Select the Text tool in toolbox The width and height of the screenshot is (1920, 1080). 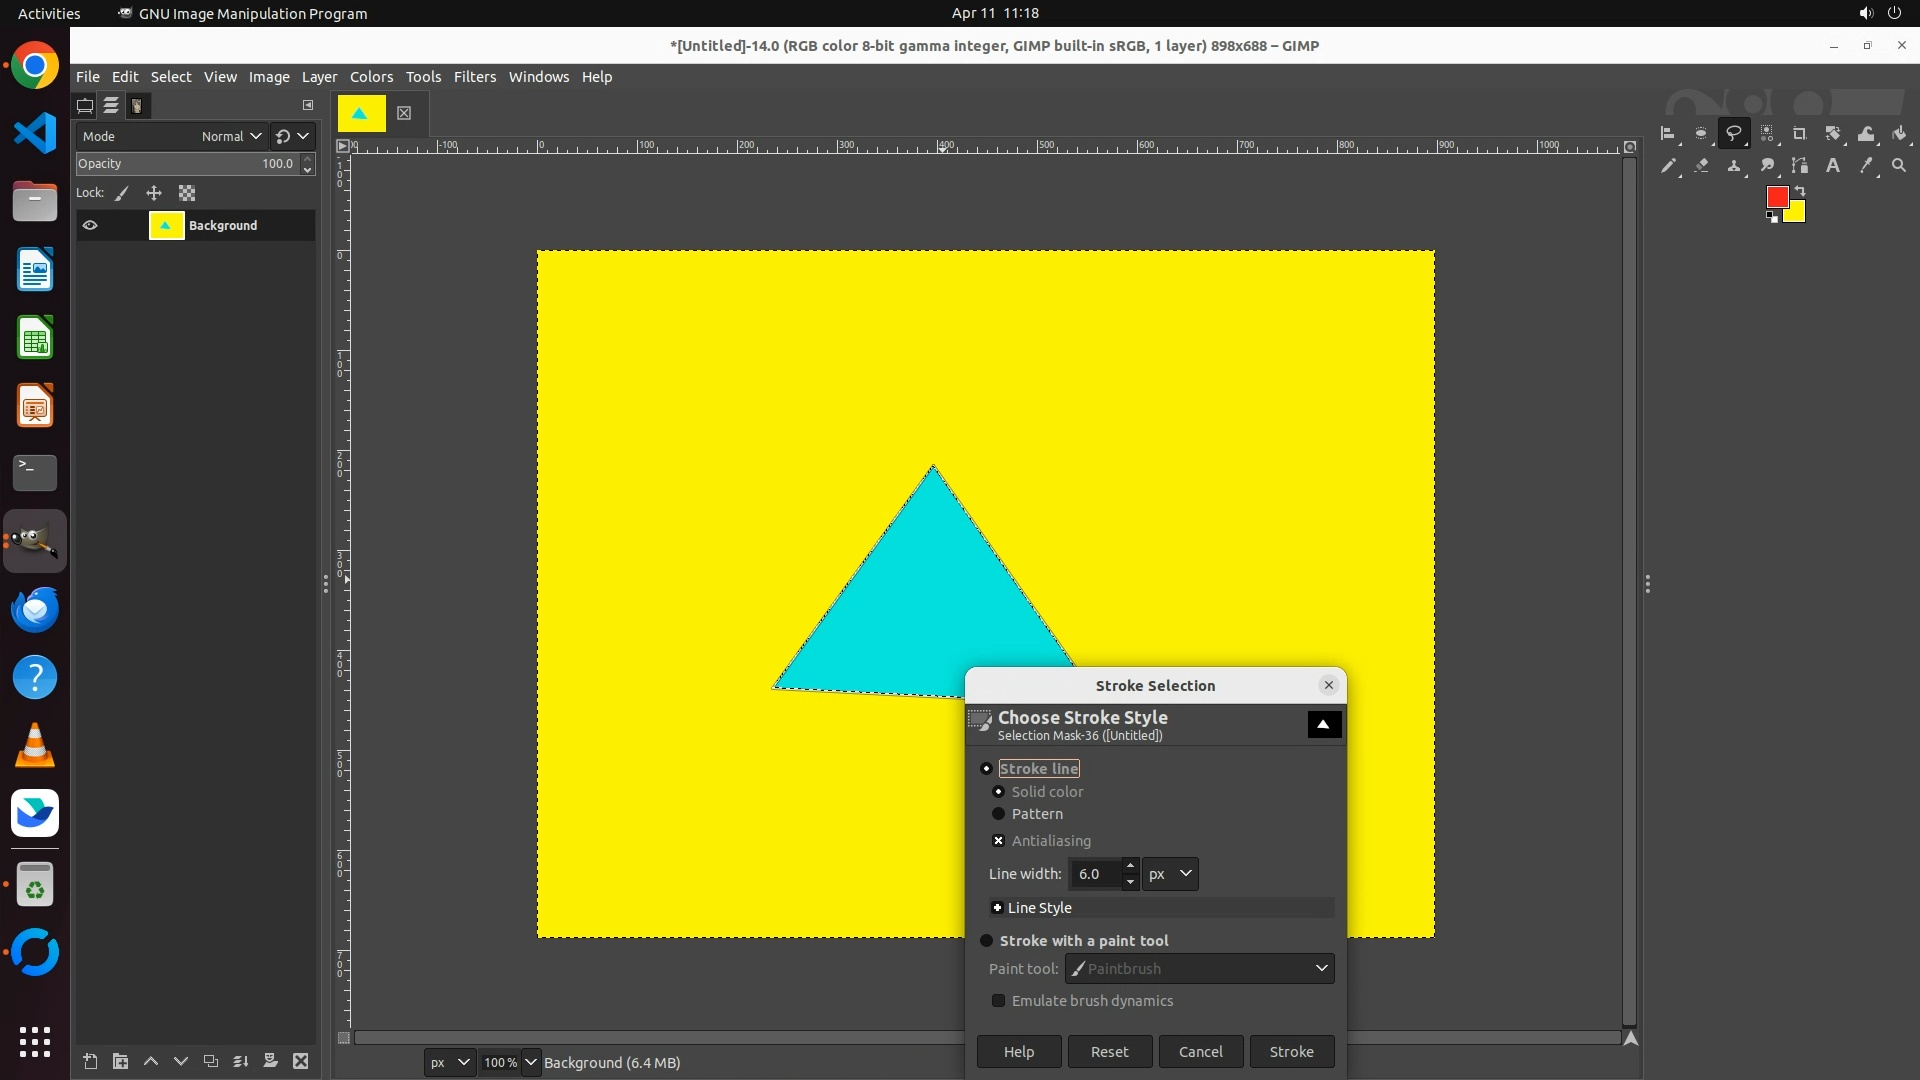[1833, 166]
